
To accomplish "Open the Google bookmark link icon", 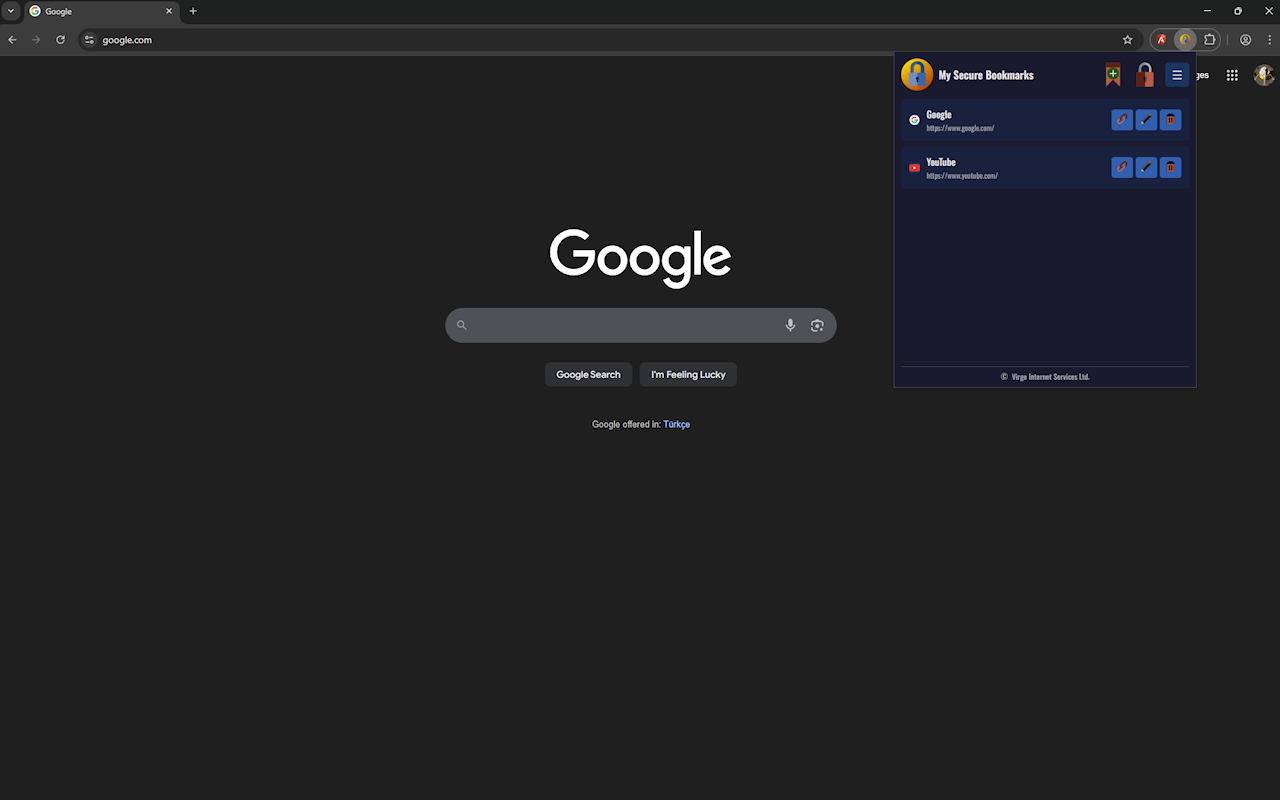I will click(1122, 120).
